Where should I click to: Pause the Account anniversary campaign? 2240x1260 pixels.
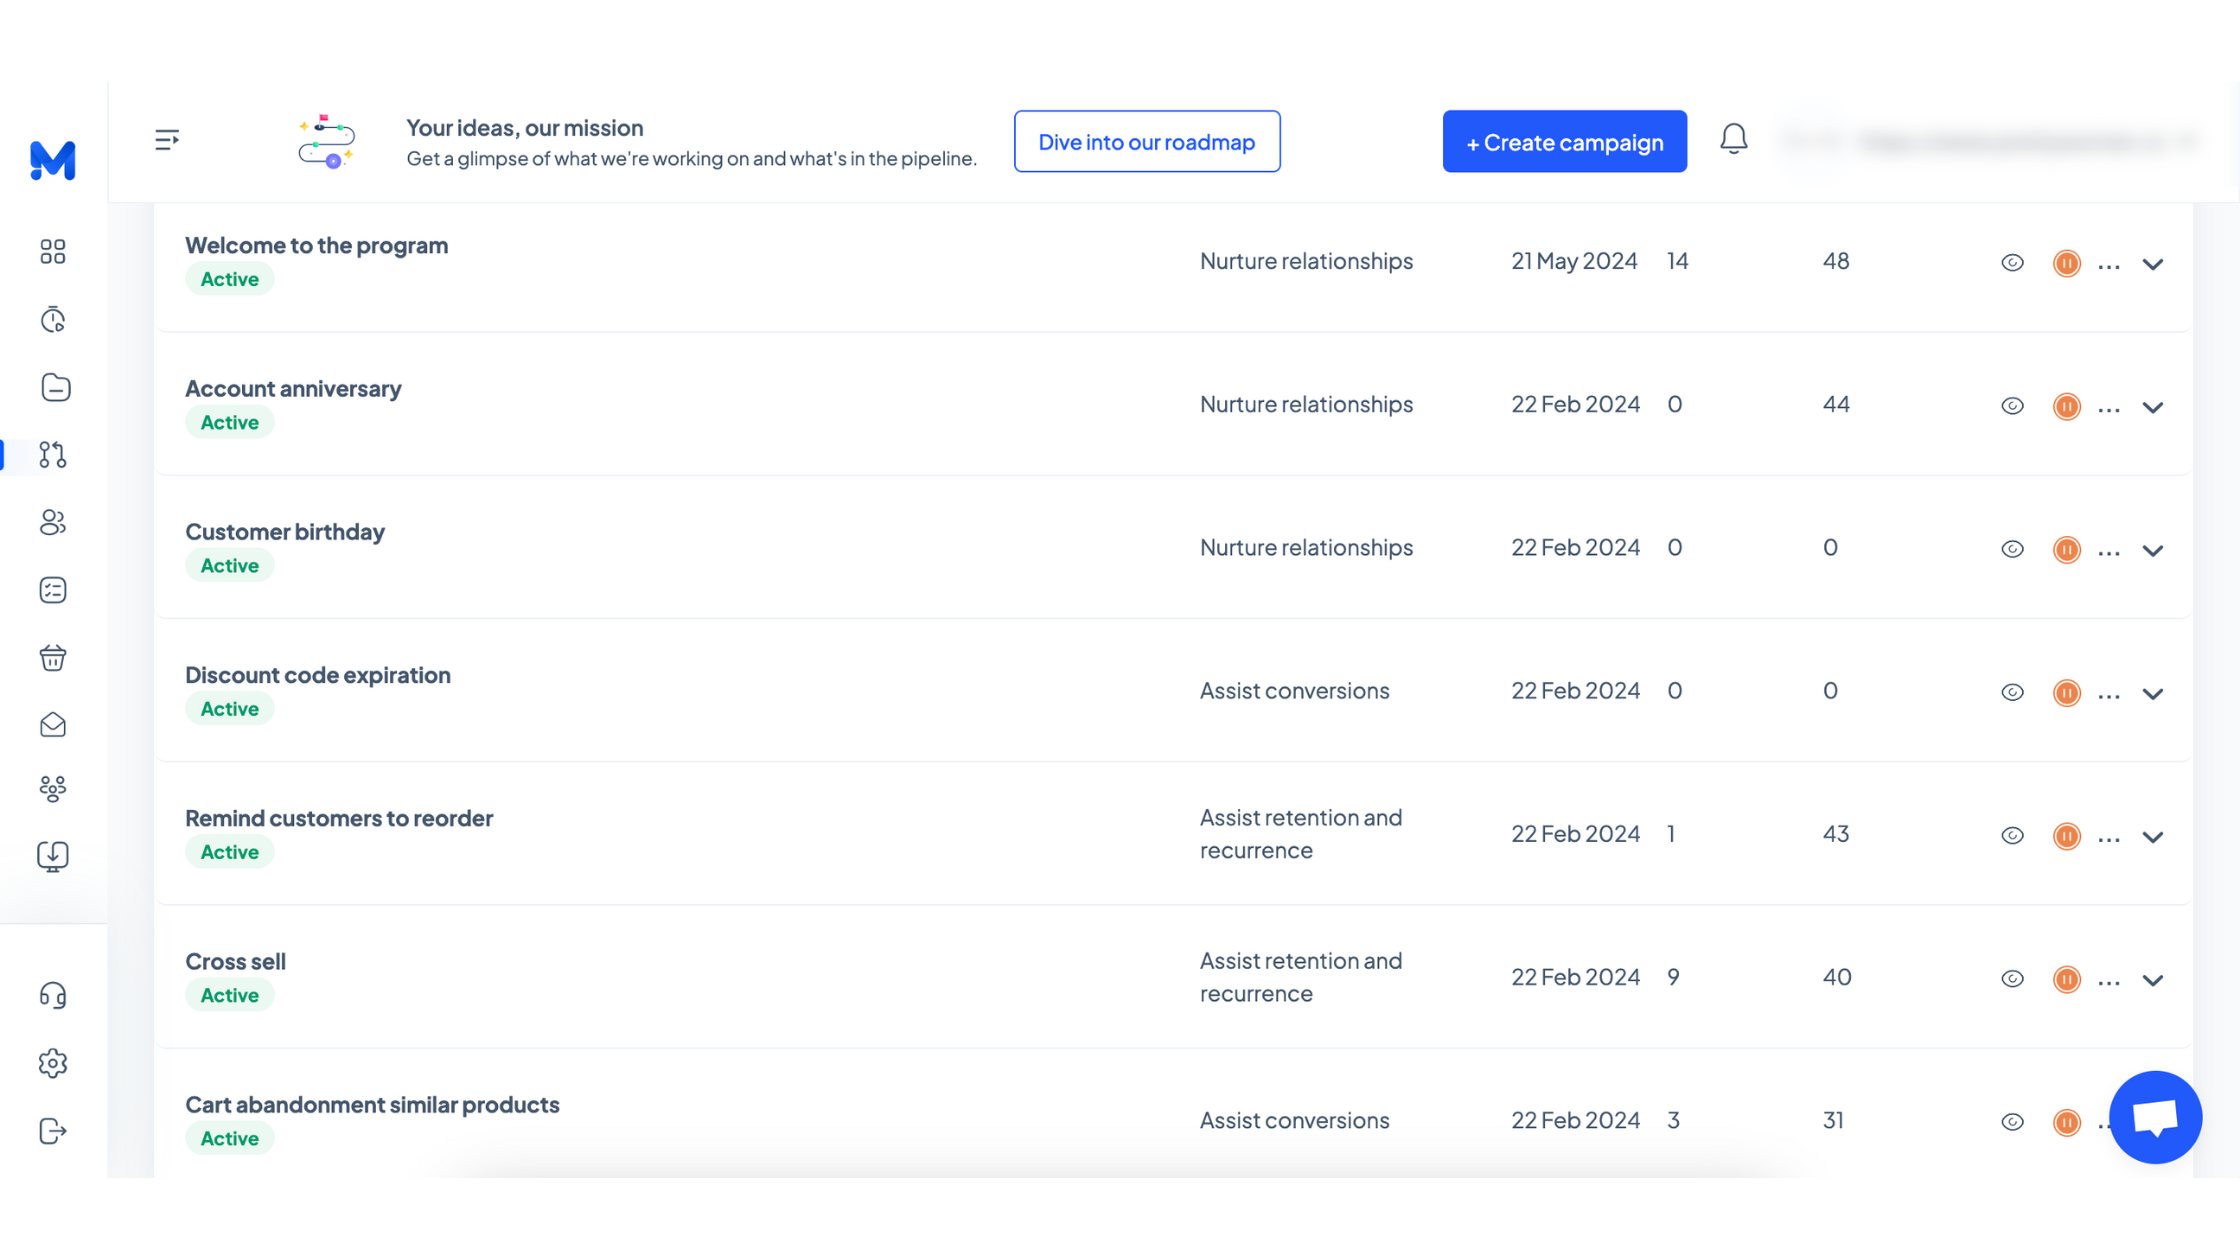2066,406
